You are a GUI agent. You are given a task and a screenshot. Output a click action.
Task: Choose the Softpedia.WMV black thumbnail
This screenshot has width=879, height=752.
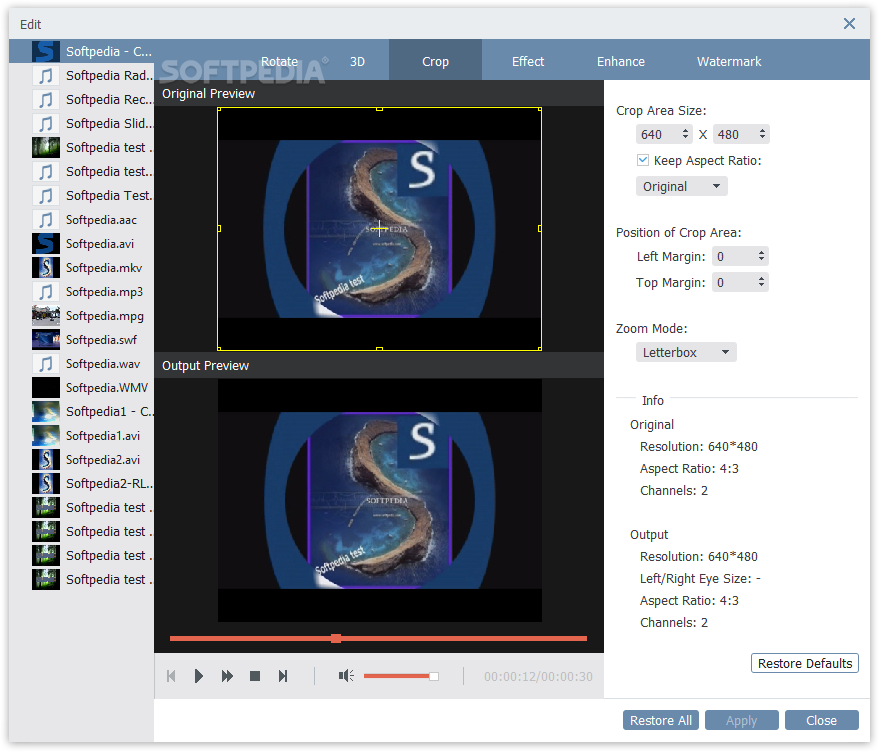[46, 387]
